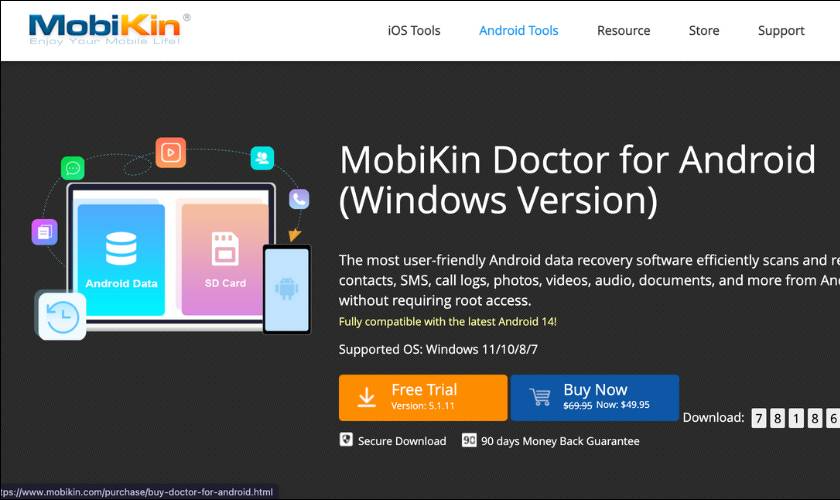840x500 pixels.
Task: Click the purple phone call icon
Action: click(x=299, y=199)
